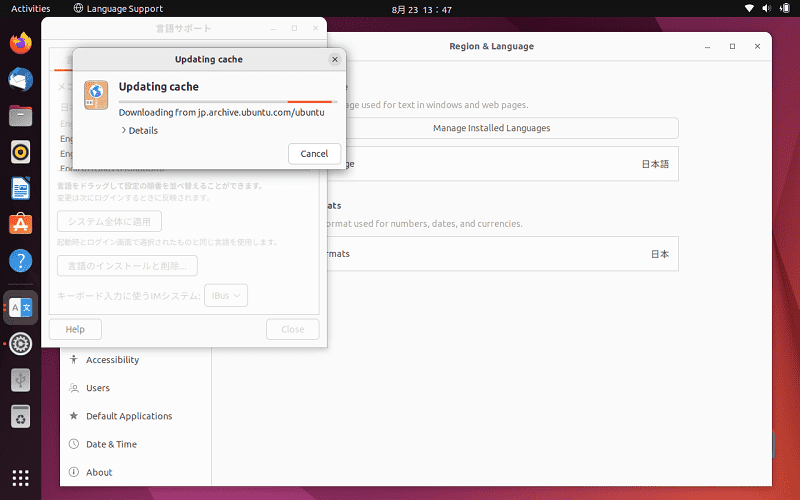
Task: Open Rhythmbox music player icon
Action: coord(20,152)
